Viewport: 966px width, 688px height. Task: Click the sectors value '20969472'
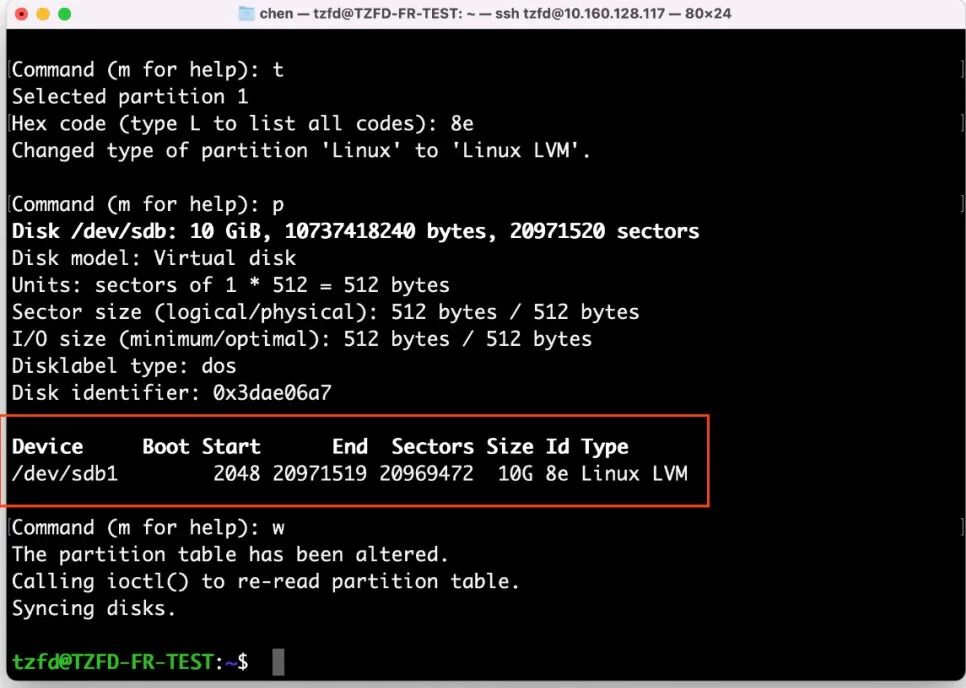(x=426, y=474)
